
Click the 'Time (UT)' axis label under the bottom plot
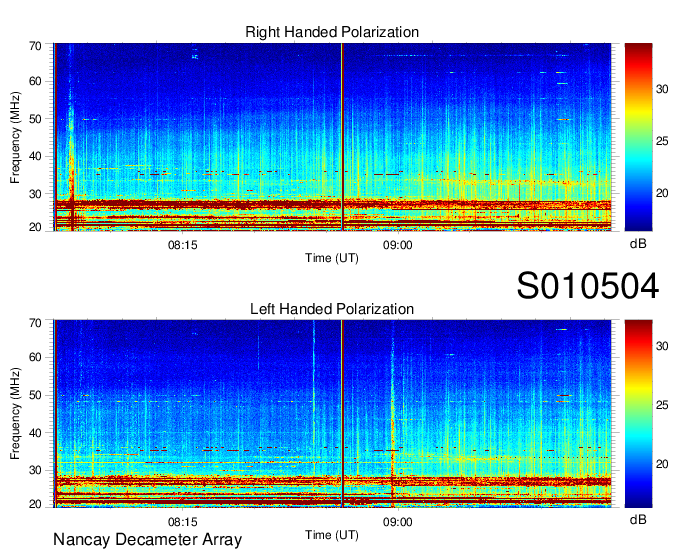[x=332, y=535]
